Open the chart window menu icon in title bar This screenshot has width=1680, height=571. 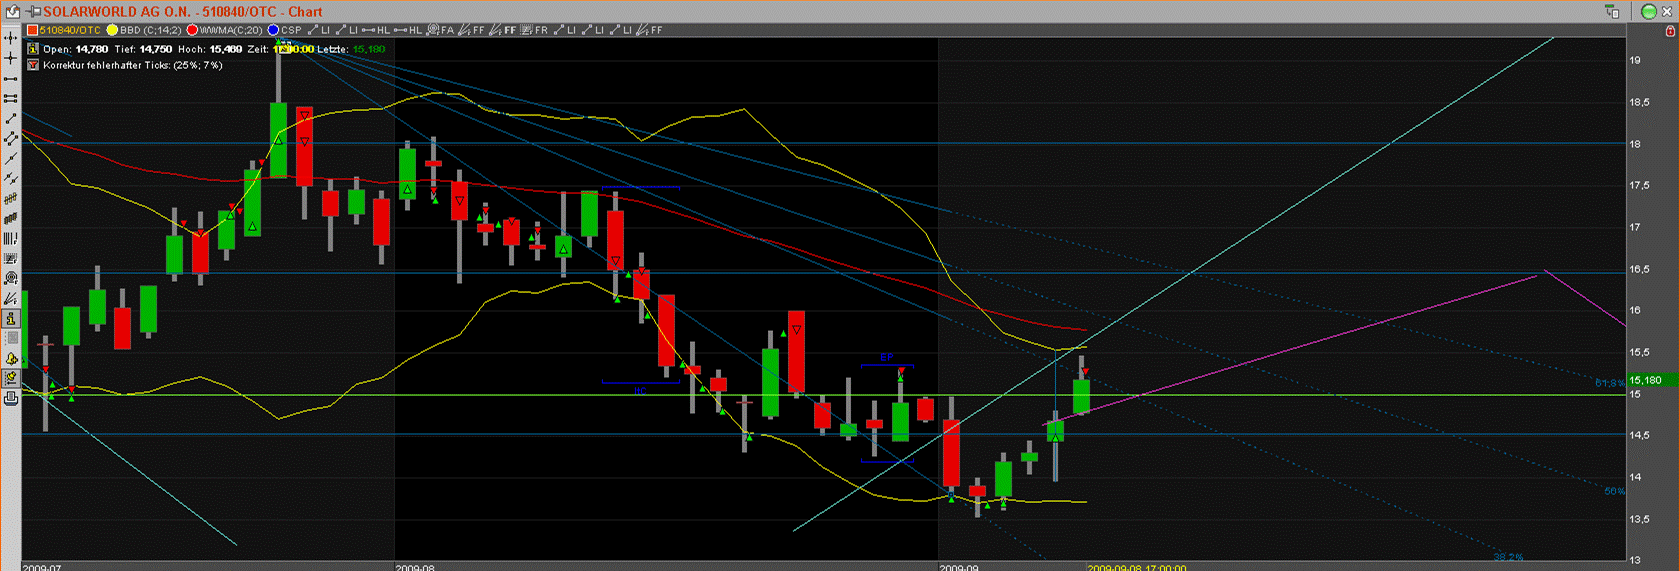(12, 11)
